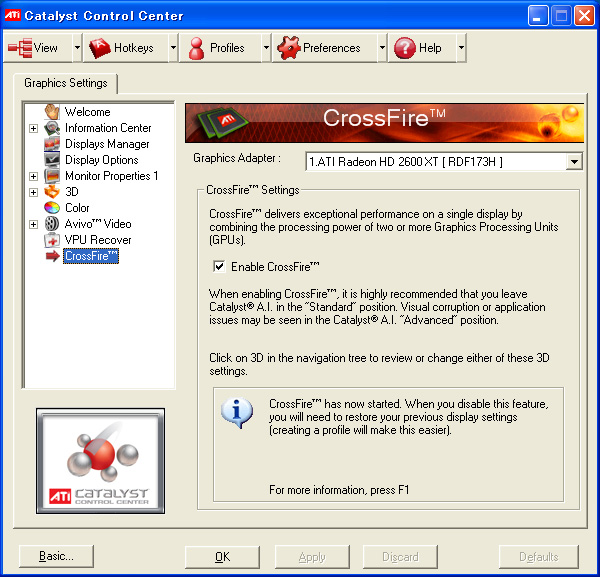The image size is (600, 577).
Task: Click the Avivo Video film reel icon
Action: [x=52, y=224]
